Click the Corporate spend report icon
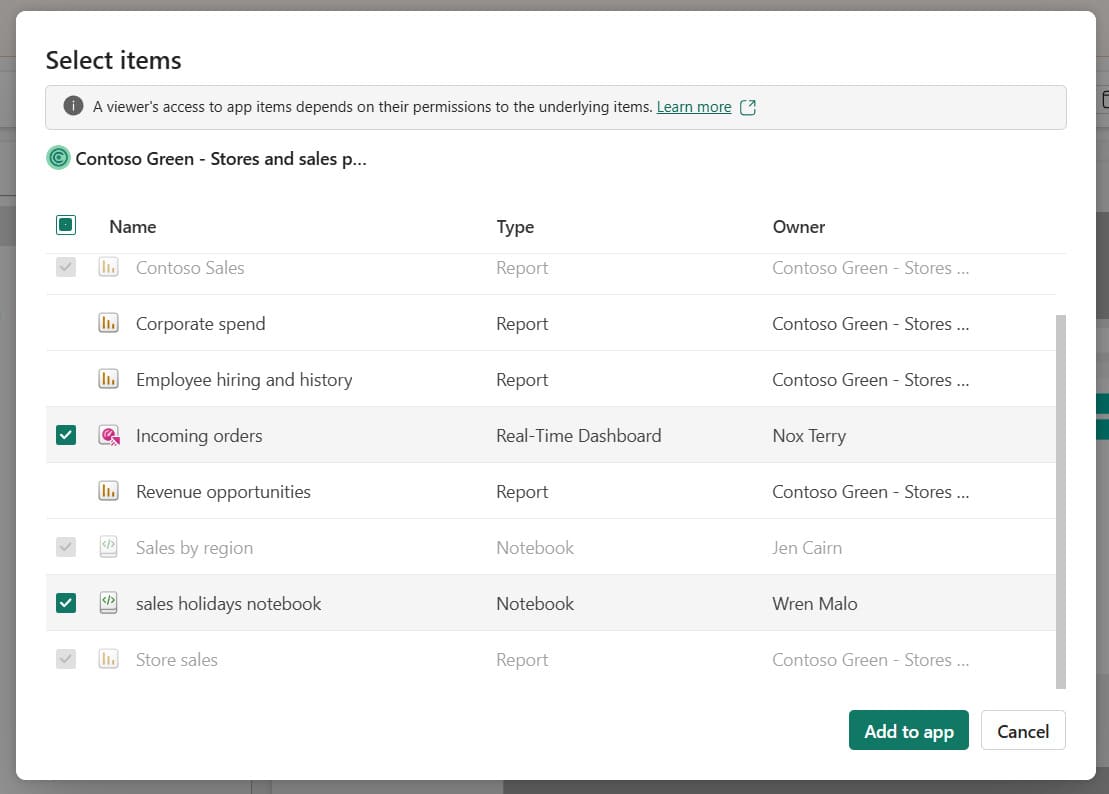 click(x=108, y=324)
